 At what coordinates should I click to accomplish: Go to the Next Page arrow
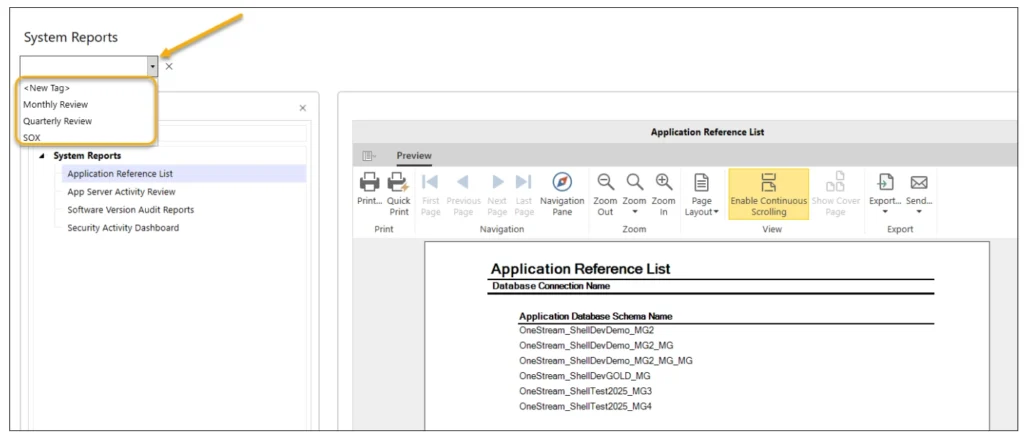[x=497, y=183]
